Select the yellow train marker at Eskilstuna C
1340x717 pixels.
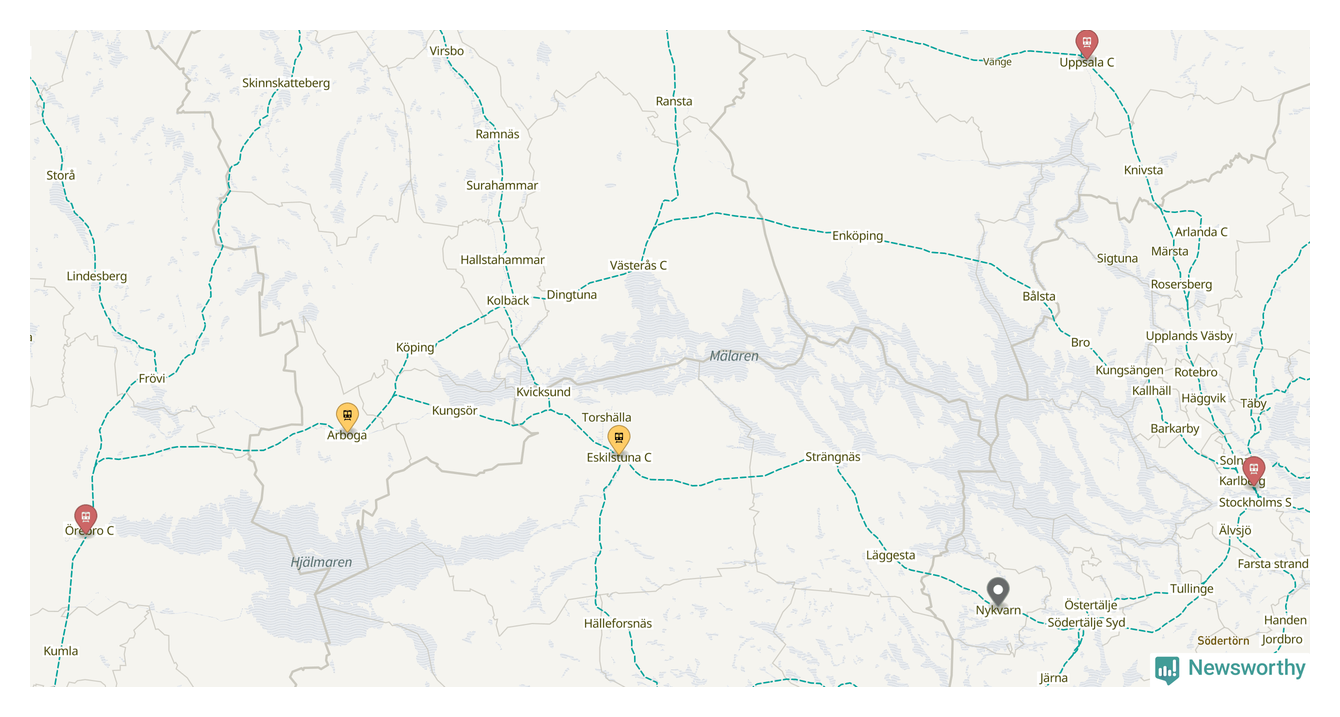tap(619, 439)
